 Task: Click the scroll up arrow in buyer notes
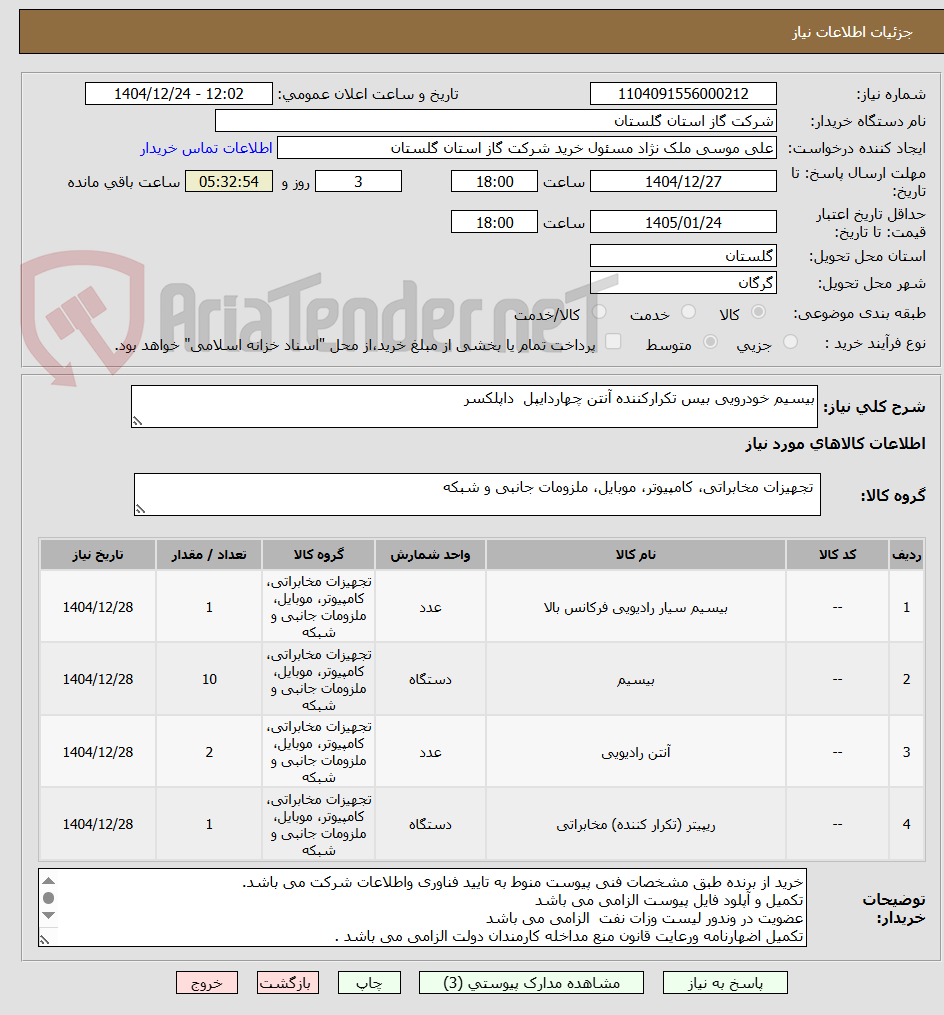(x=49, y=881)
